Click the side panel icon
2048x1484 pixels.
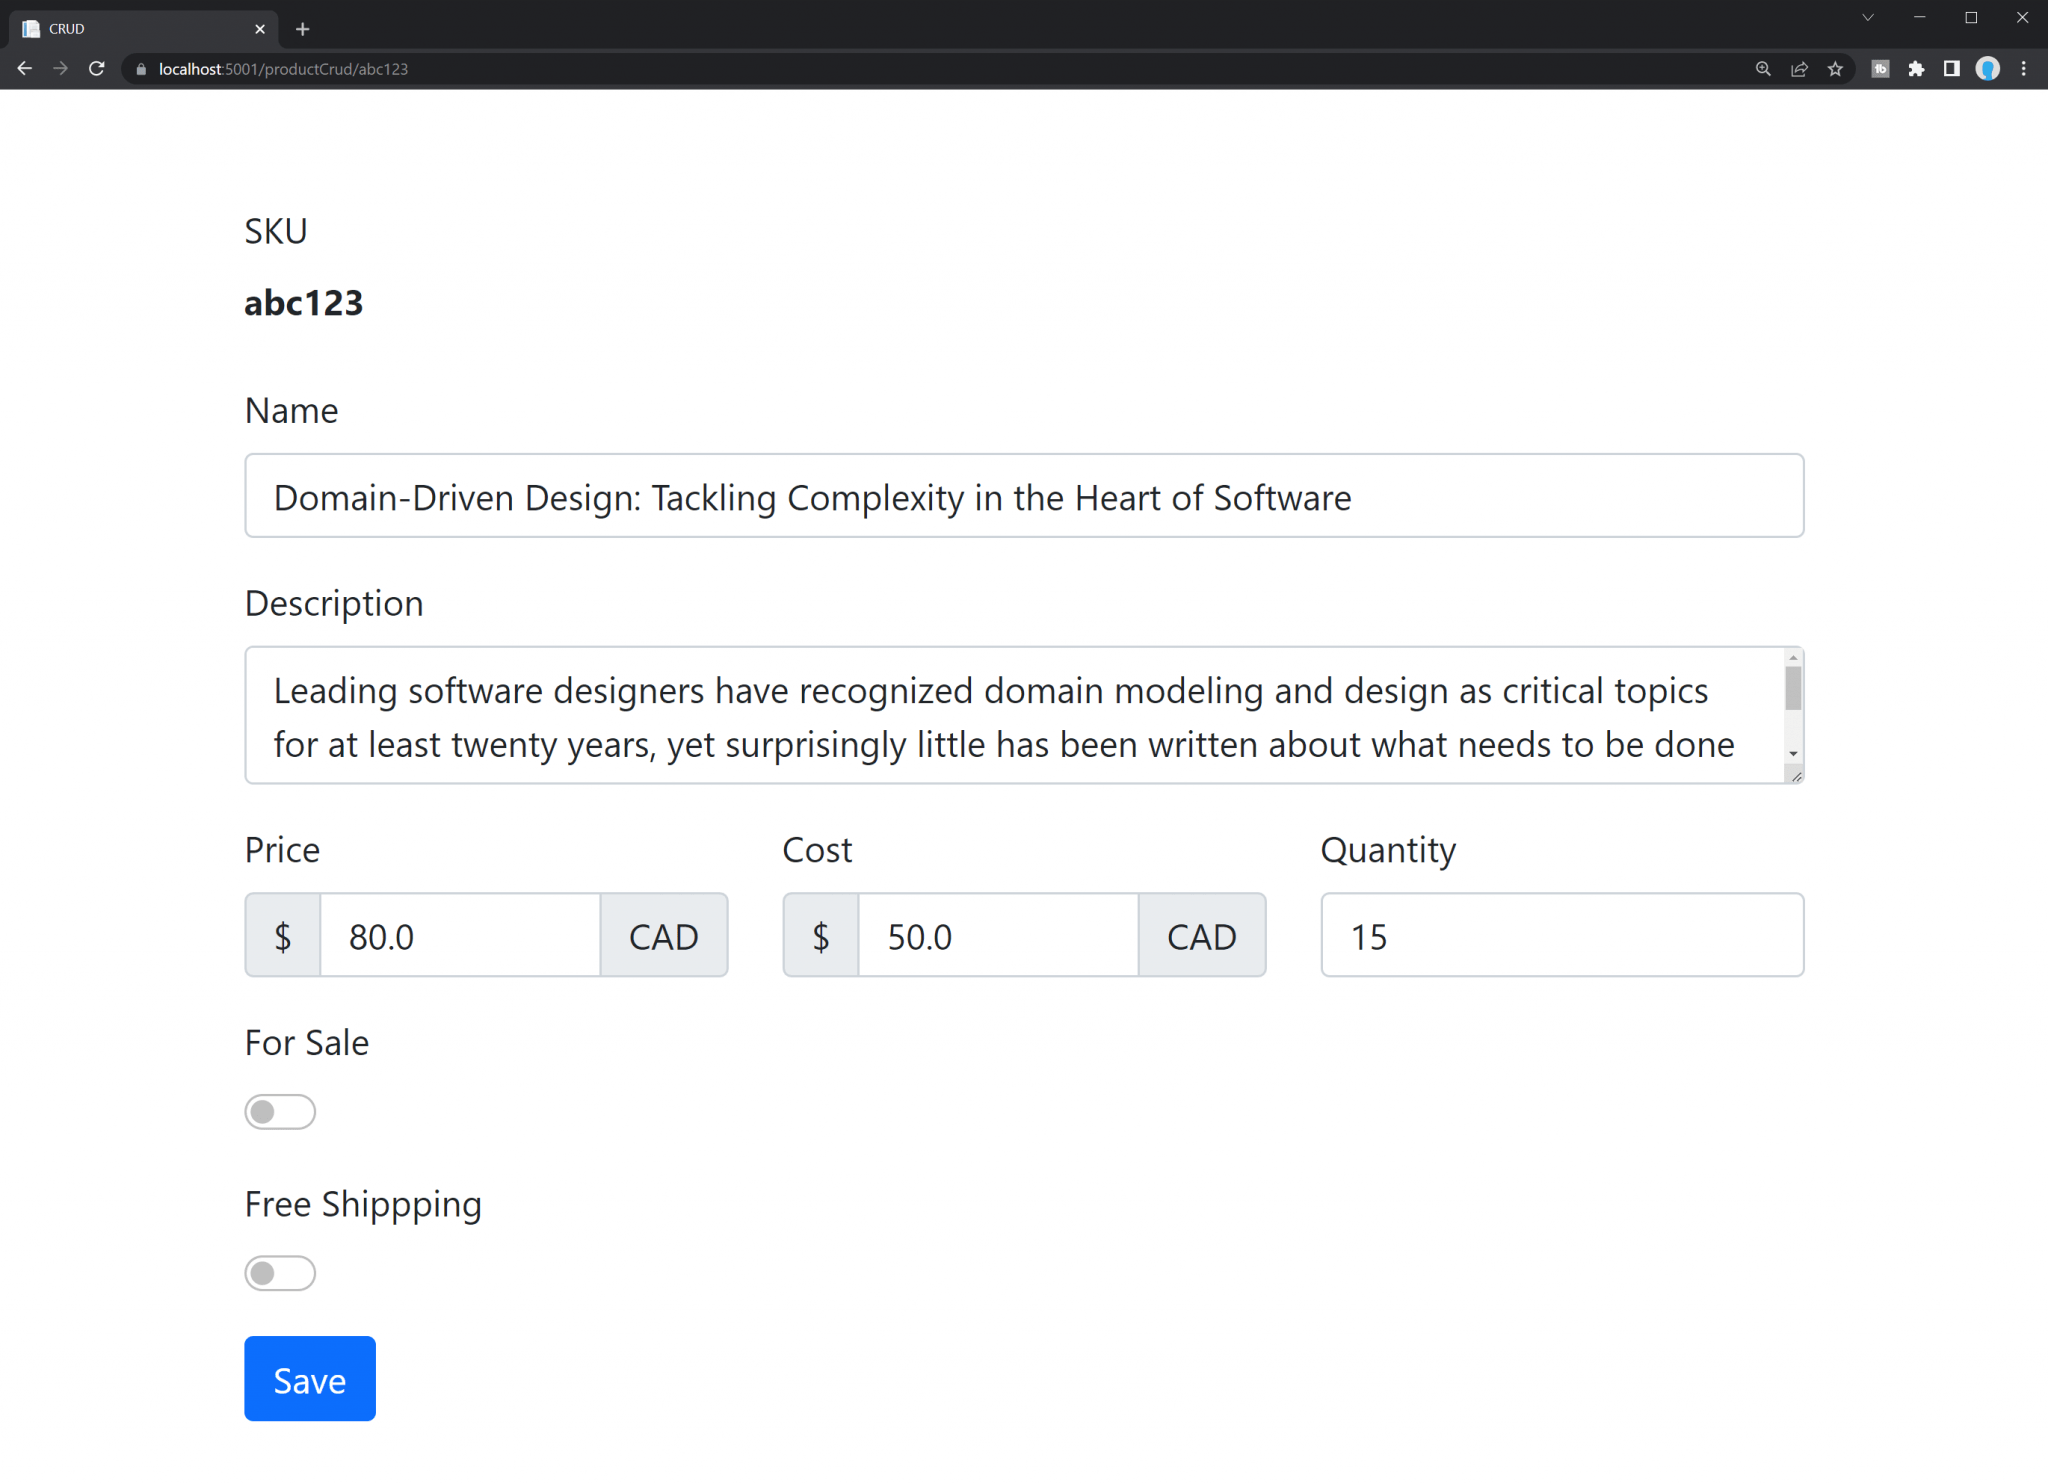coord(1951,69)
